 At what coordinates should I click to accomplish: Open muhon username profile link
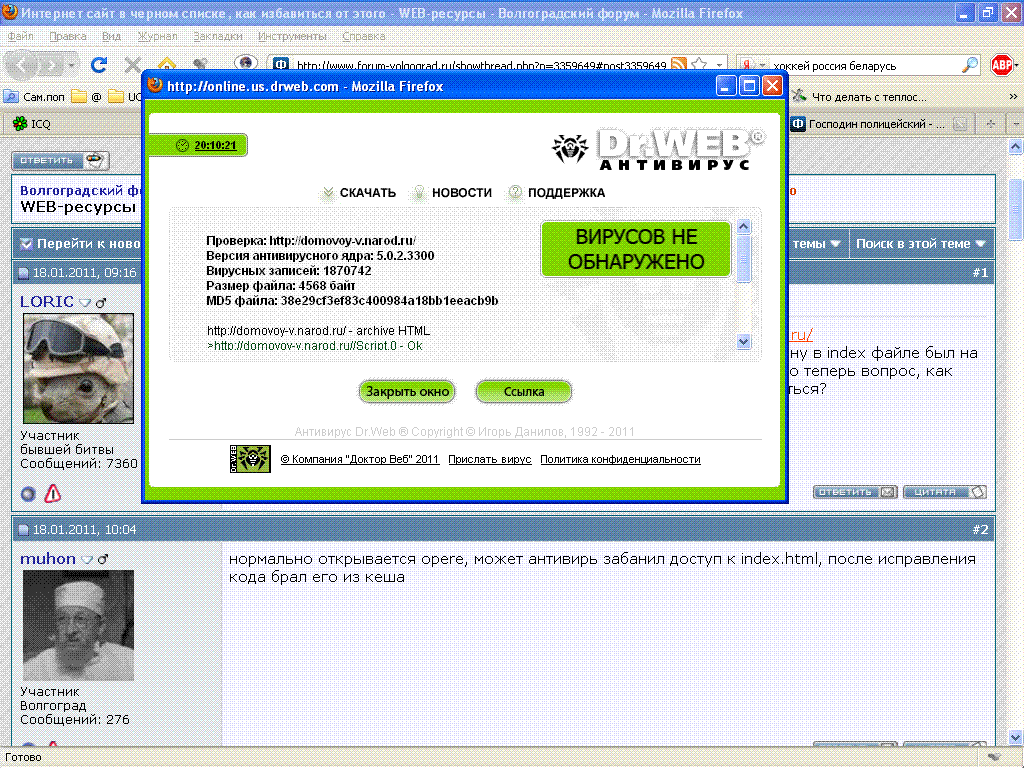click(x=48, y=559)
